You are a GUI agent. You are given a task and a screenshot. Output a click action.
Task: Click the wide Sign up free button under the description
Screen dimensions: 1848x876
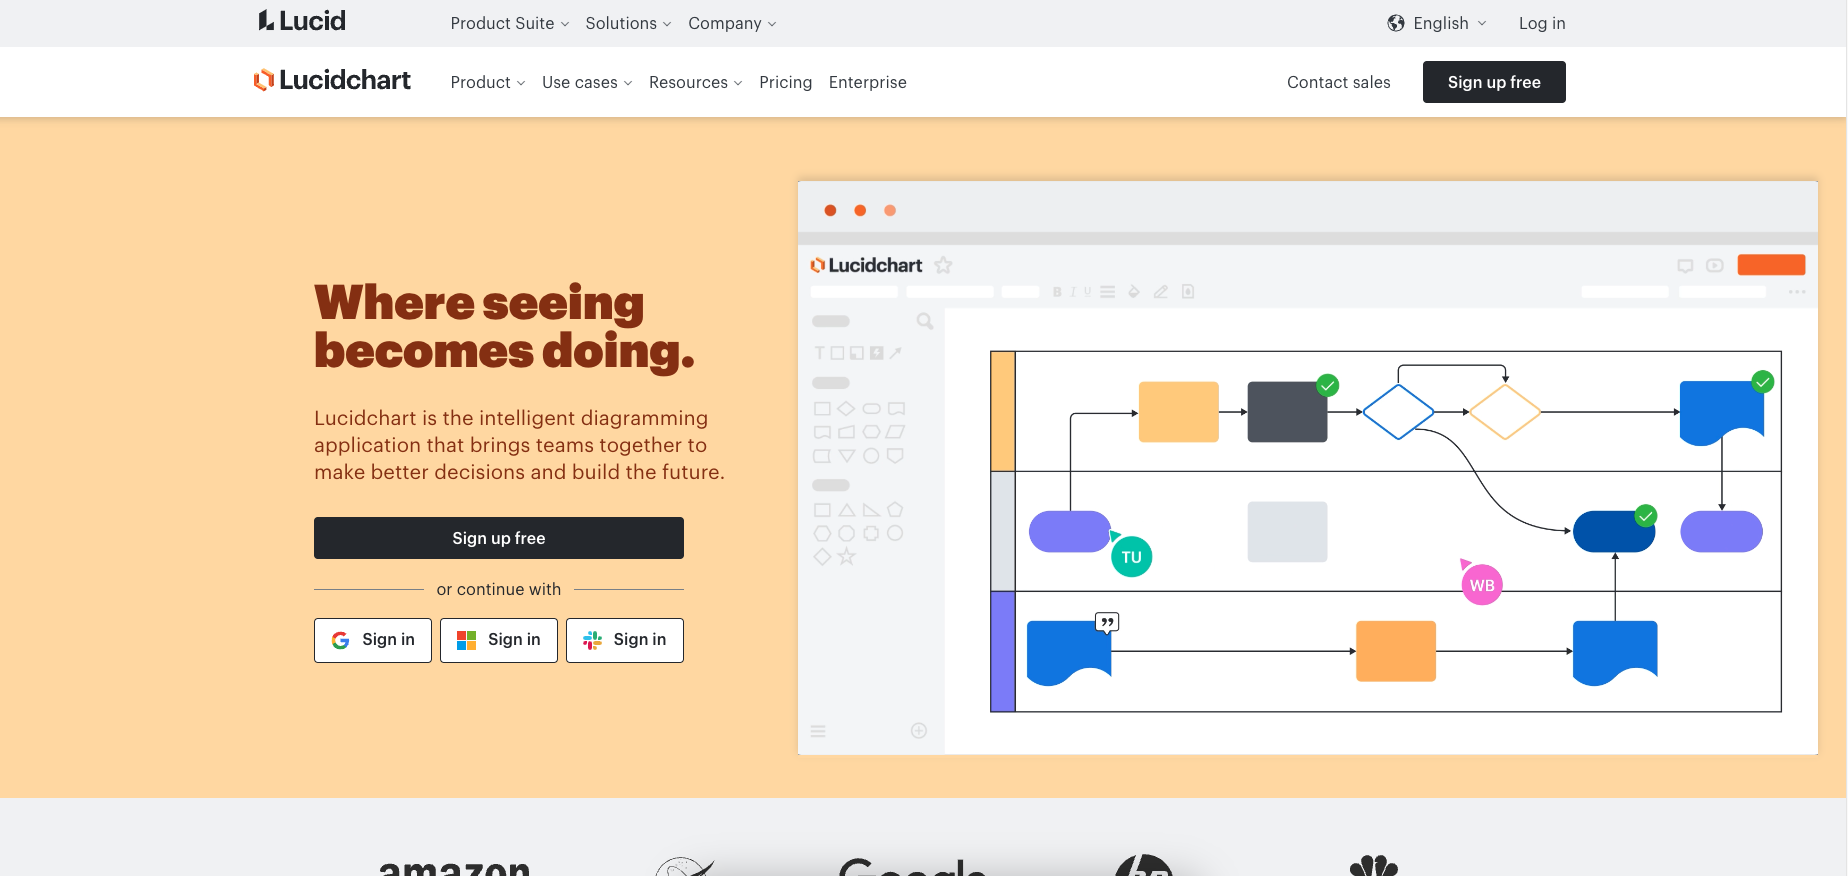click(499, 538)
